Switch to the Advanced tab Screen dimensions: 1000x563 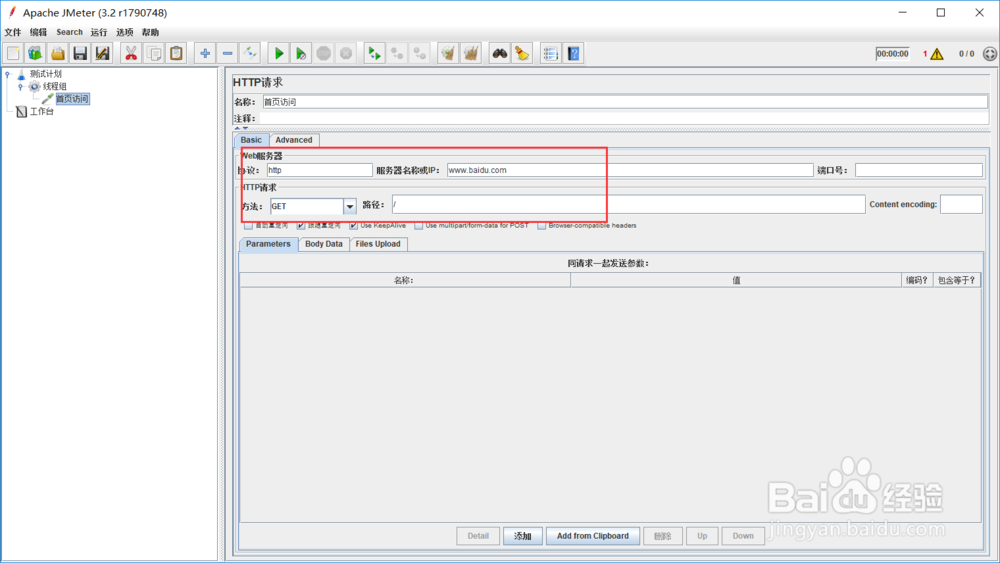pos(294,140)
